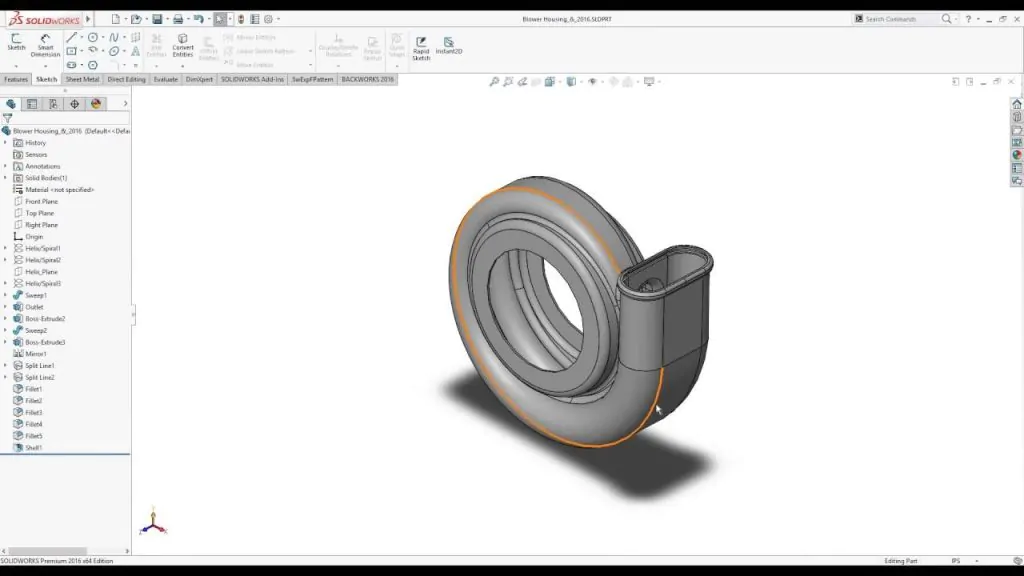Expand the Outlet feature
1024x576 pixels.
[5, 307]
